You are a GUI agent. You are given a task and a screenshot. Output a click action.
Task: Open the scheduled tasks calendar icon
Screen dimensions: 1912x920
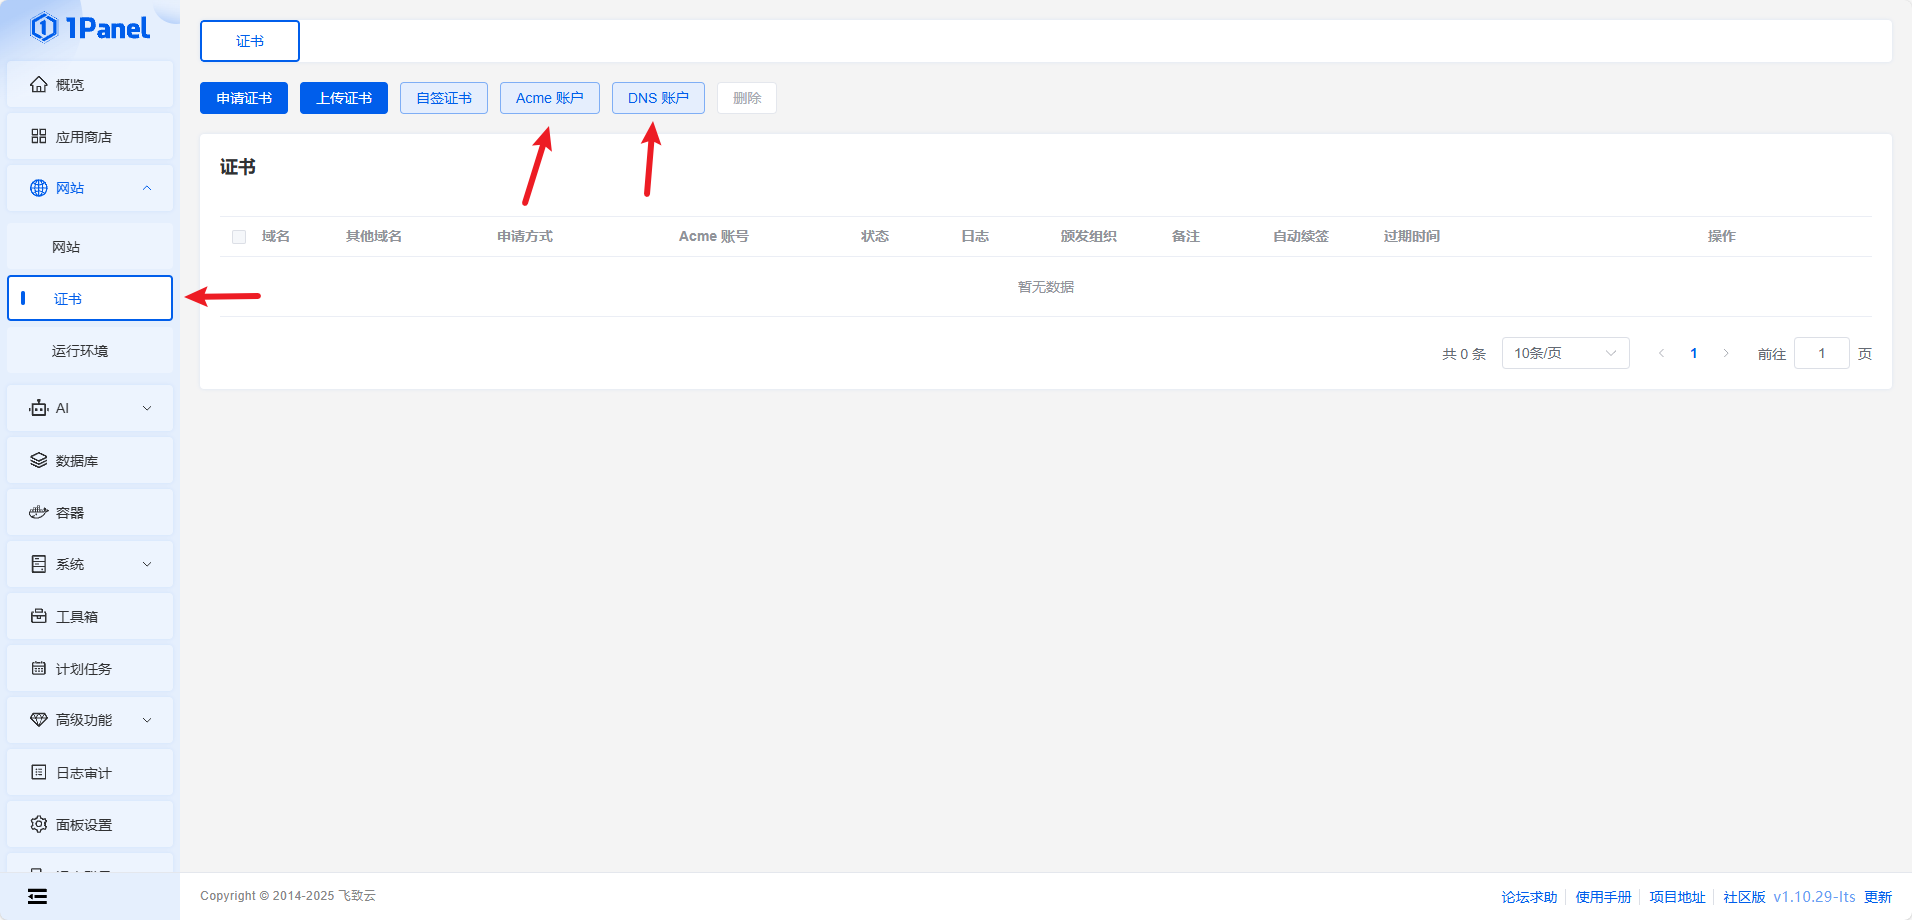[38, 669]
